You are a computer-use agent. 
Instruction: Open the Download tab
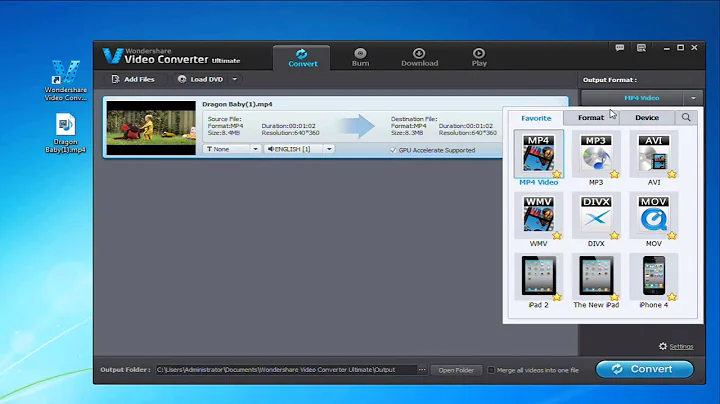click(x=419, y=58)
